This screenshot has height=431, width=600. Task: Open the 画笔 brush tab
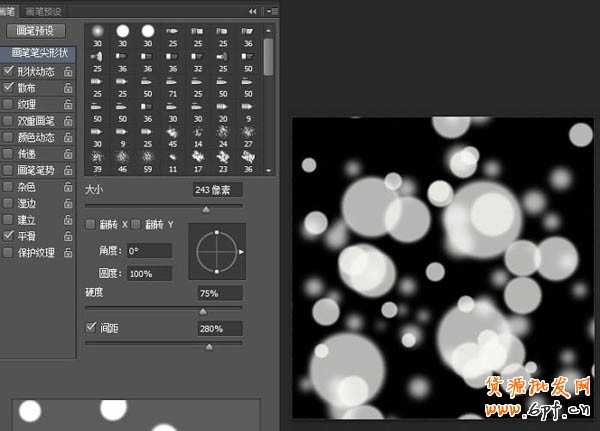point(9,10)
